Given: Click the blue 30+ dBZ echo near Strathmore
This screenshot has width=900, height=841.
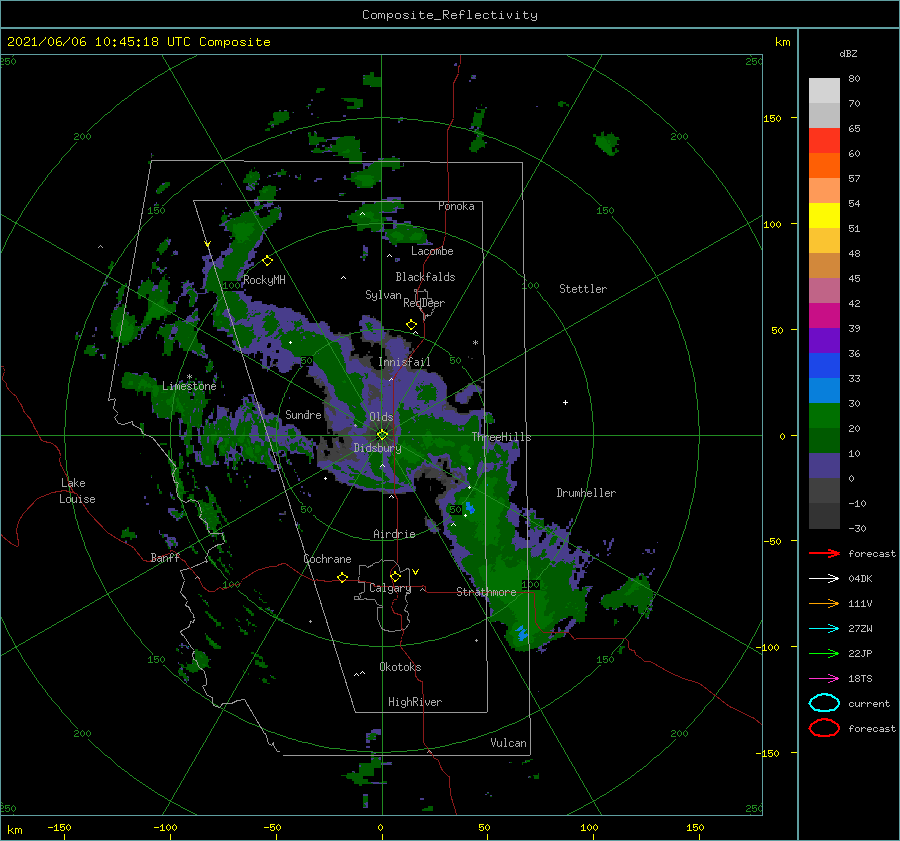Looking at the screenshot, I should coord(521,633).
